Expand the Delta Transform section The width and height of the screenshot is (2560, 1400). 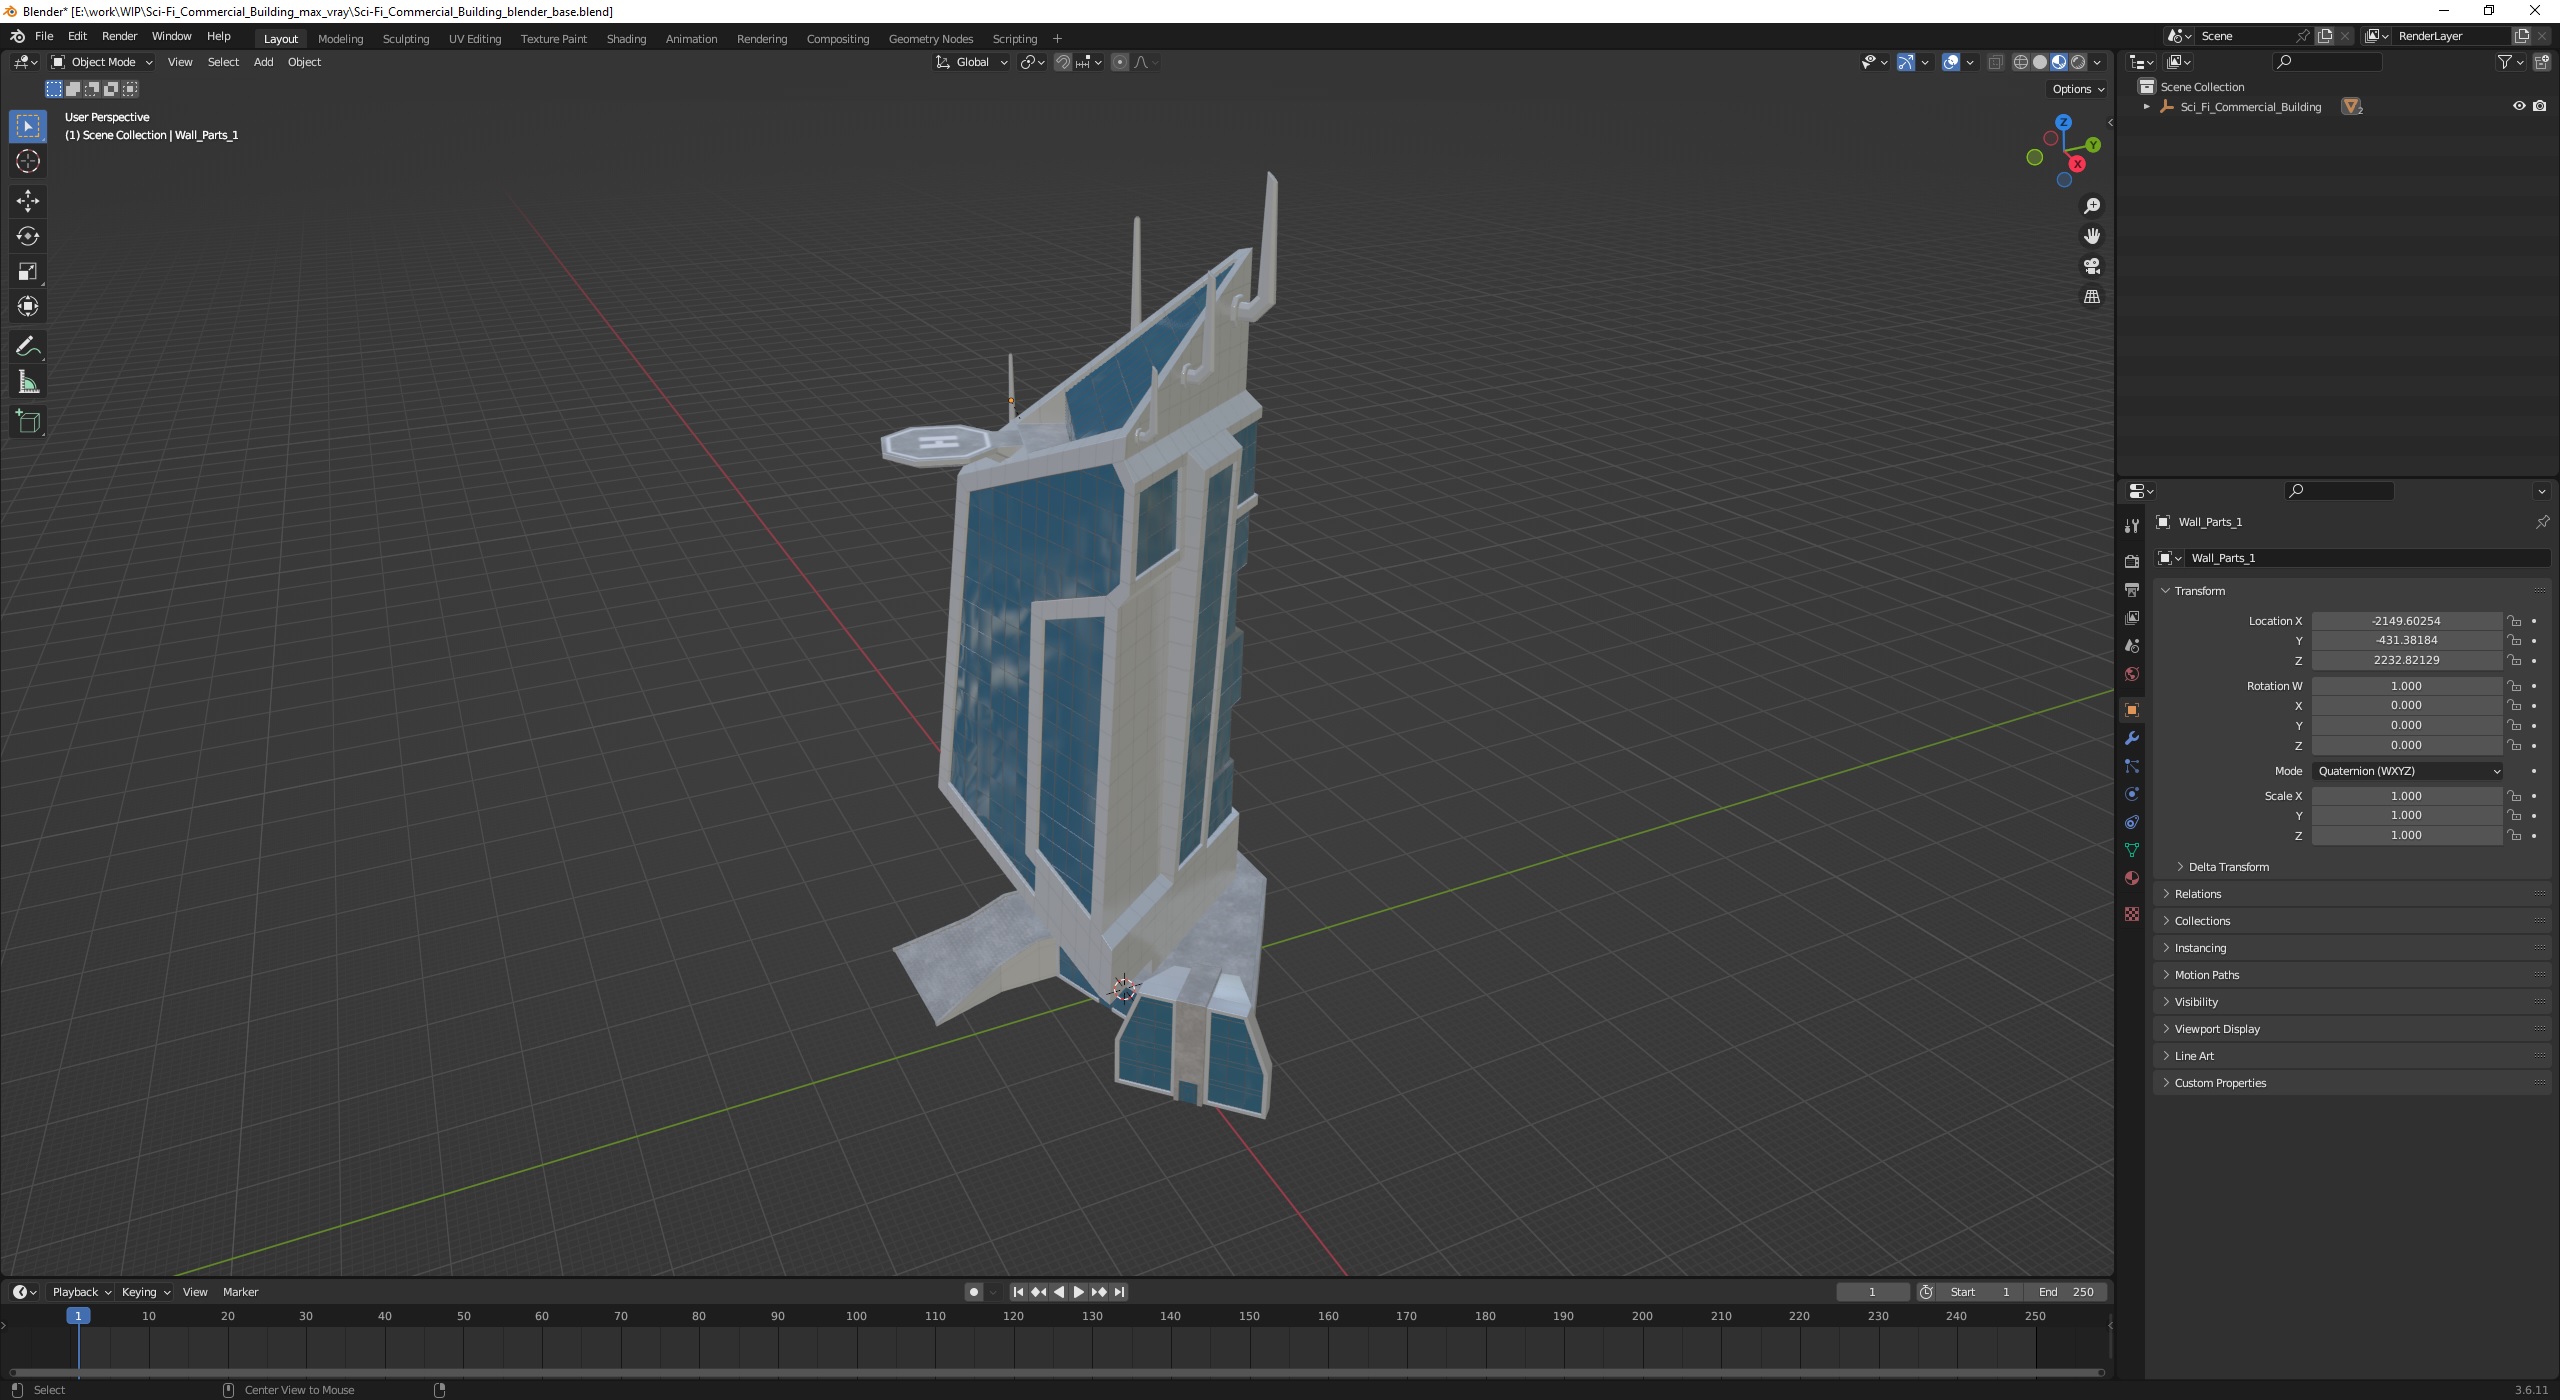pos(2228,867)
